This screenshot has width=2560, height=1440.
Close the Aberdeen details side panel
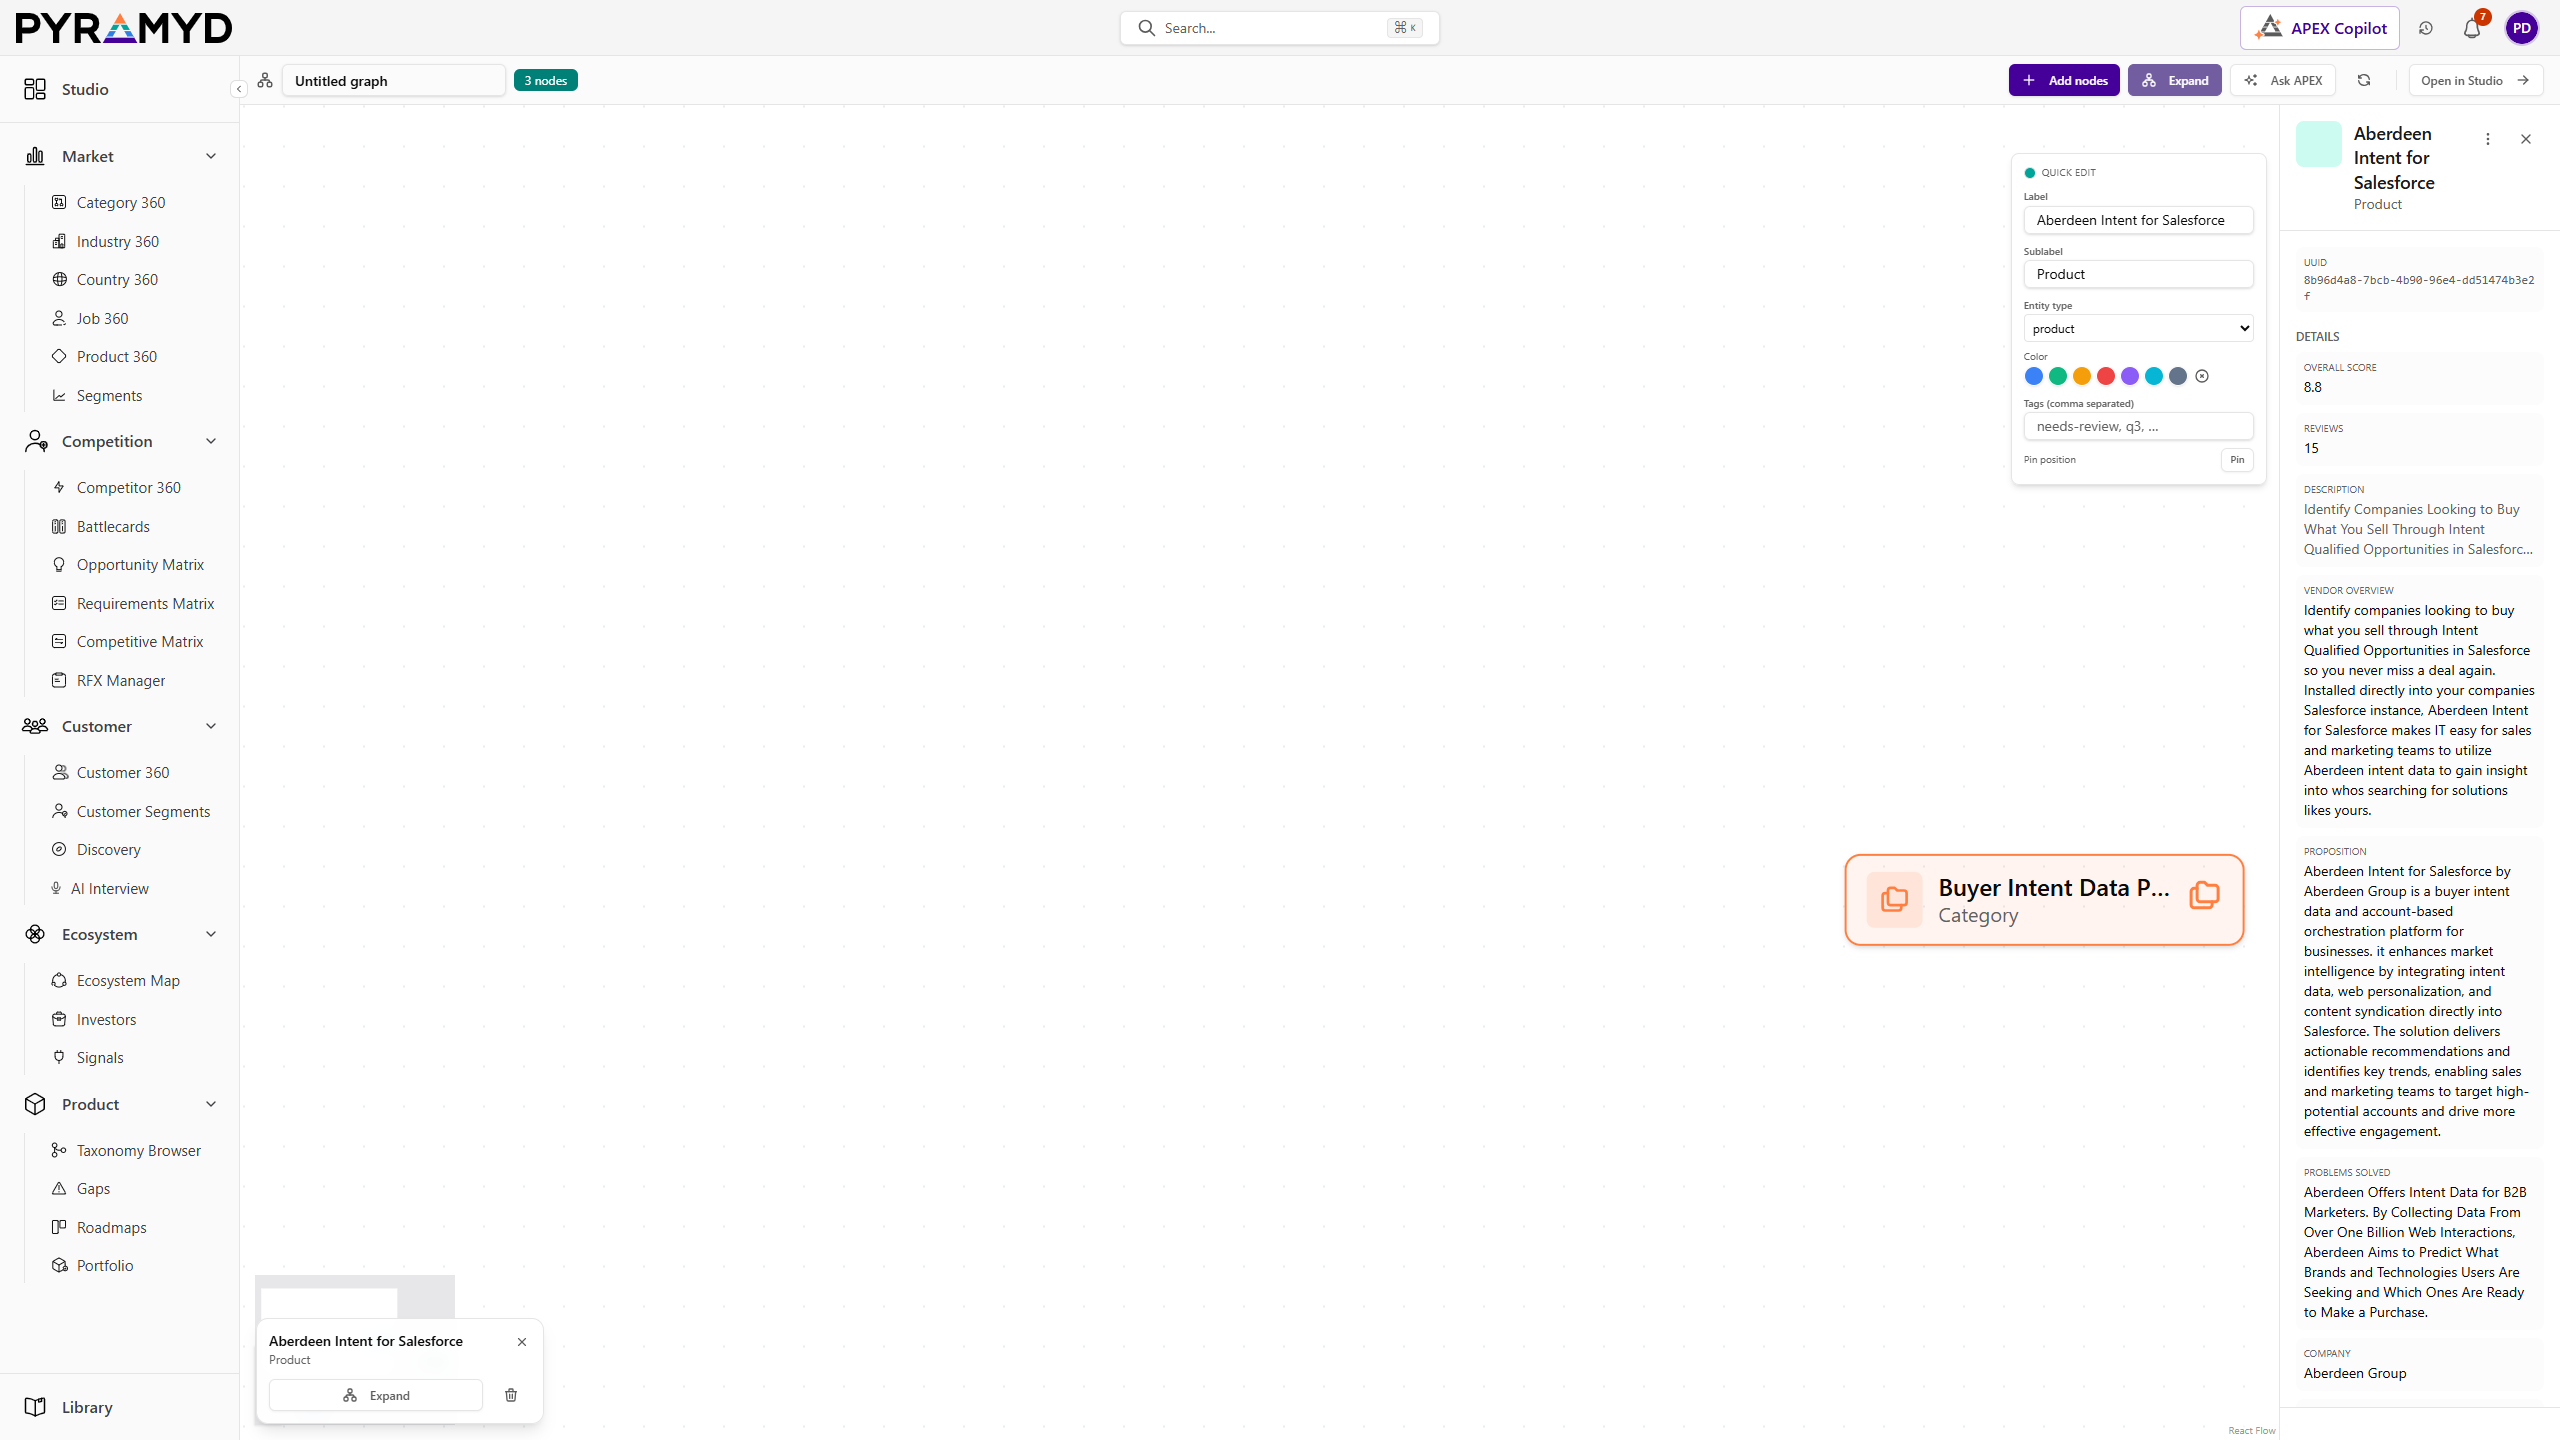coord(2526,139)
